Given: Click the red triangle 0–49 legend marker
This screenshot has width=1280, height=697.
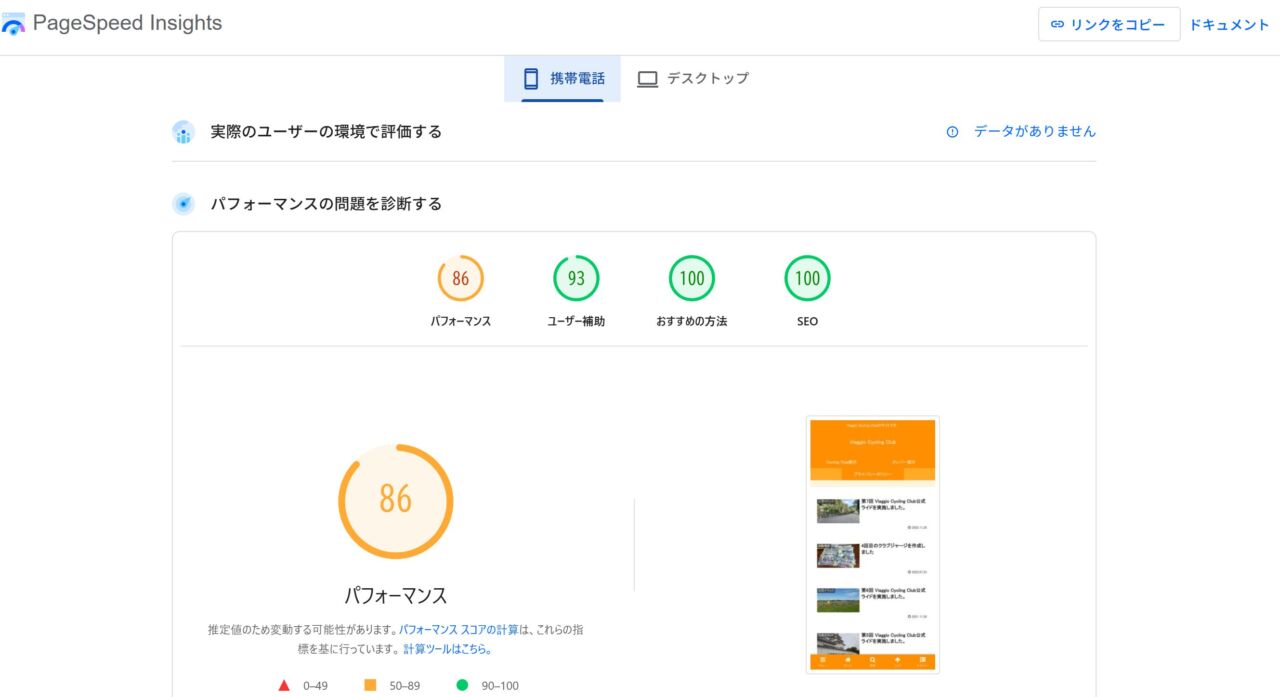Looking at the screenshot, I should coord(284,686).
